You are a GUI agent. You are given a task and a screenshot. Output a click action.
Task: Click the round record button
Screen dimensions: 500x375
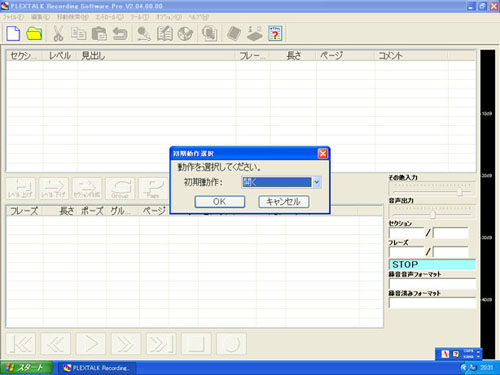pos(231,344)
